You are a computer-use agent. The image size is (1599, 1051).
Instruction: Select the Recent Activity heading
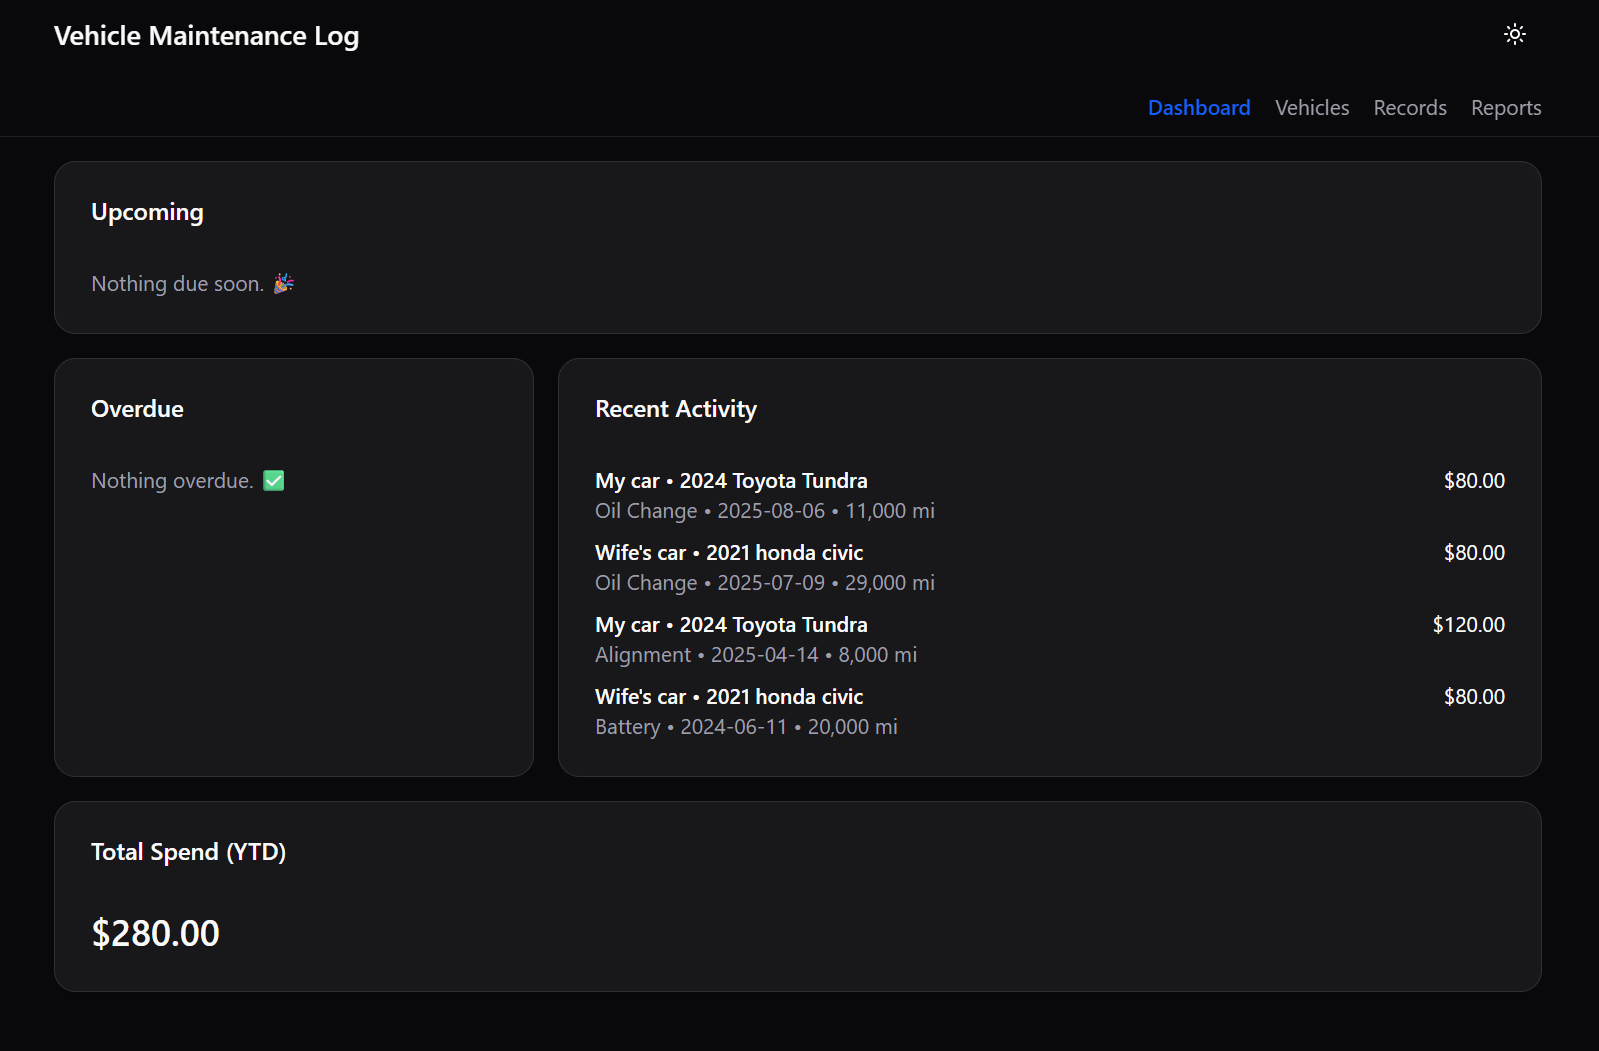[676, 409]
